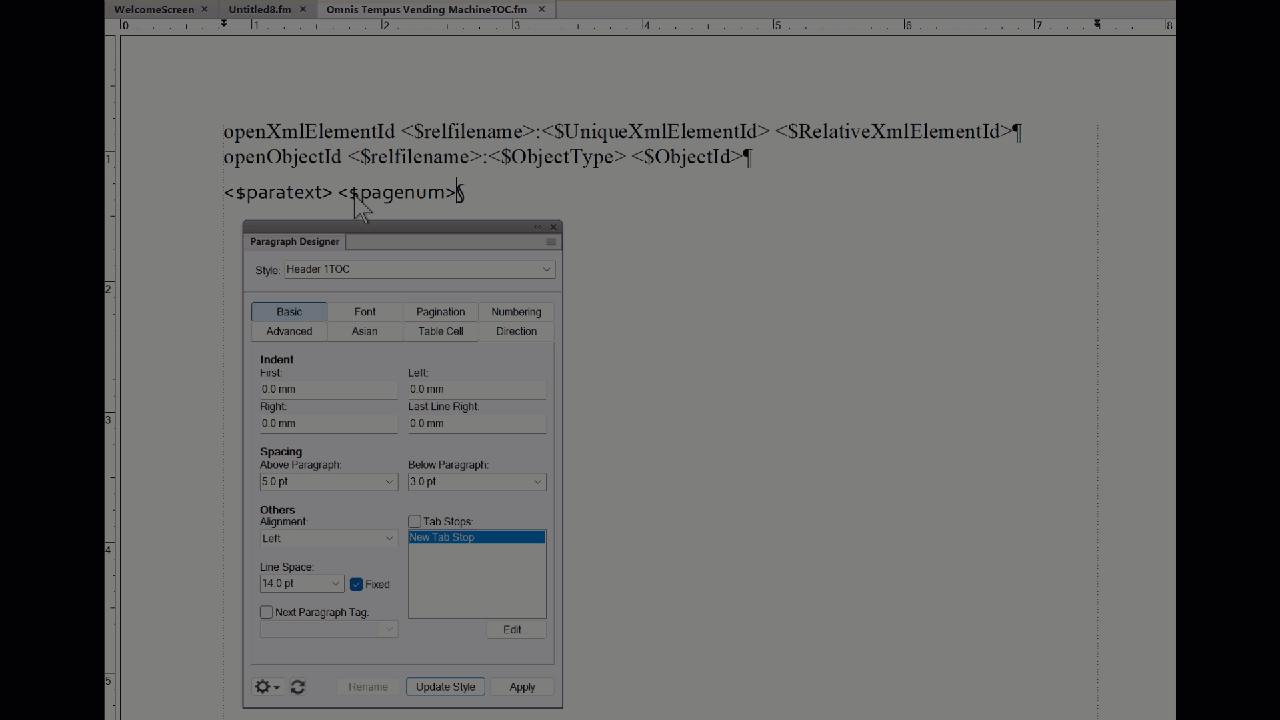Screen dimensions: 1280x720
Task: Close the Untitled8.fm document tab
Action: pos(303,9)
